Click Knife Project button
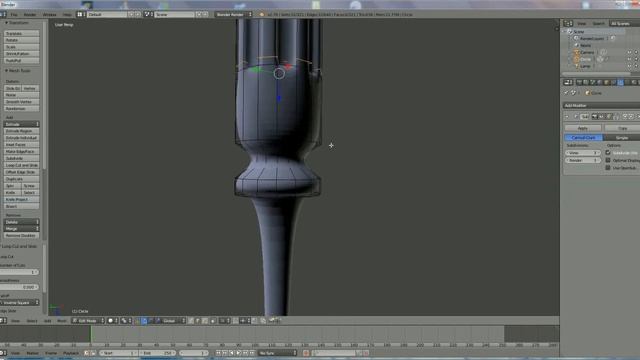Viewport: 640px width, 360px height. 21,200
